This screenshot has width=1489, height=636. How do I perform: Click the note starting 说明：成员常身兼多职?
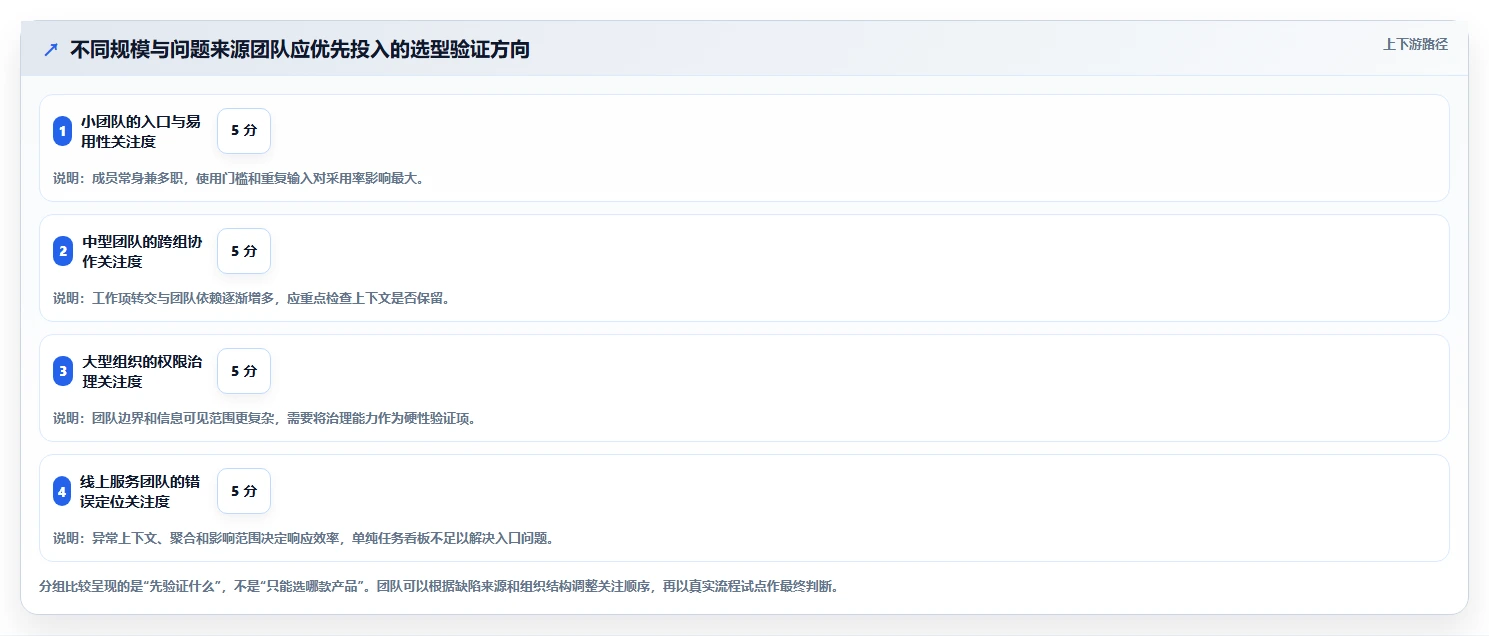tap(238, 179)
